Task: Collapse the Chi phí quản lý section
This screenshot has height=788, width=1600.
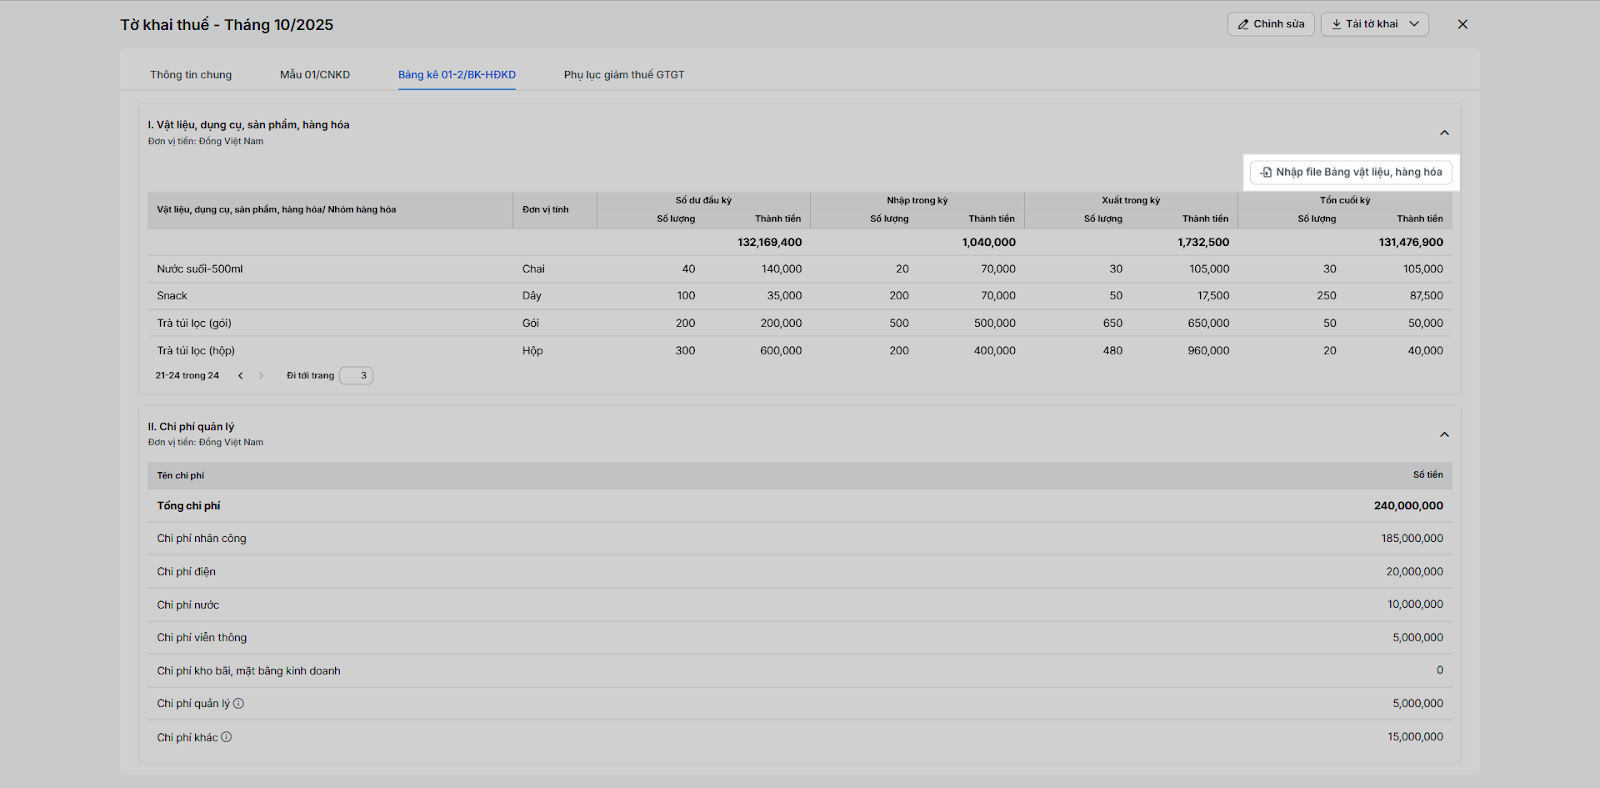Action: (x=1444, y=434)
